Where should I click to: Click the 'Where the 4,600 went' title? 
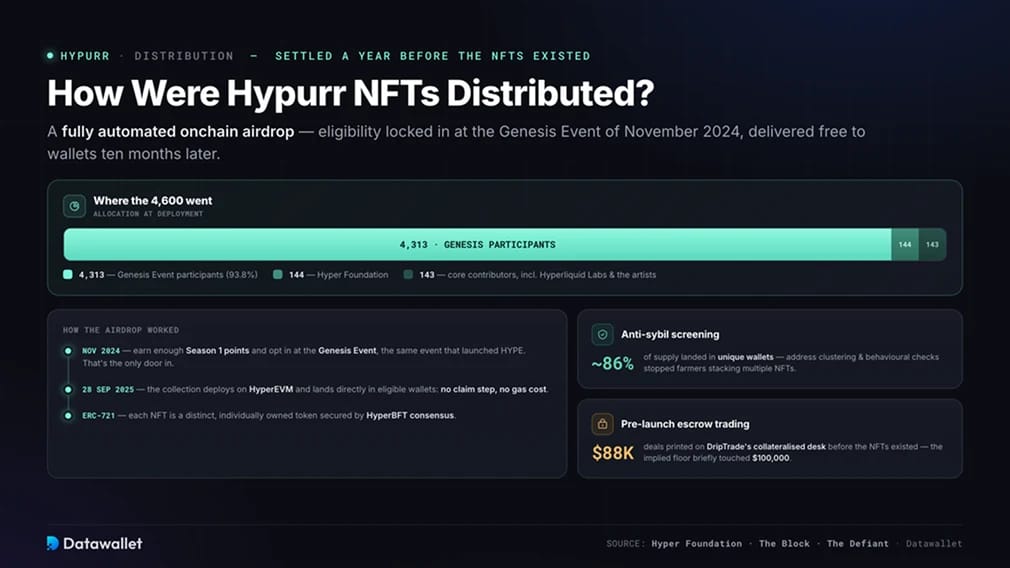(x=153, y=201)
